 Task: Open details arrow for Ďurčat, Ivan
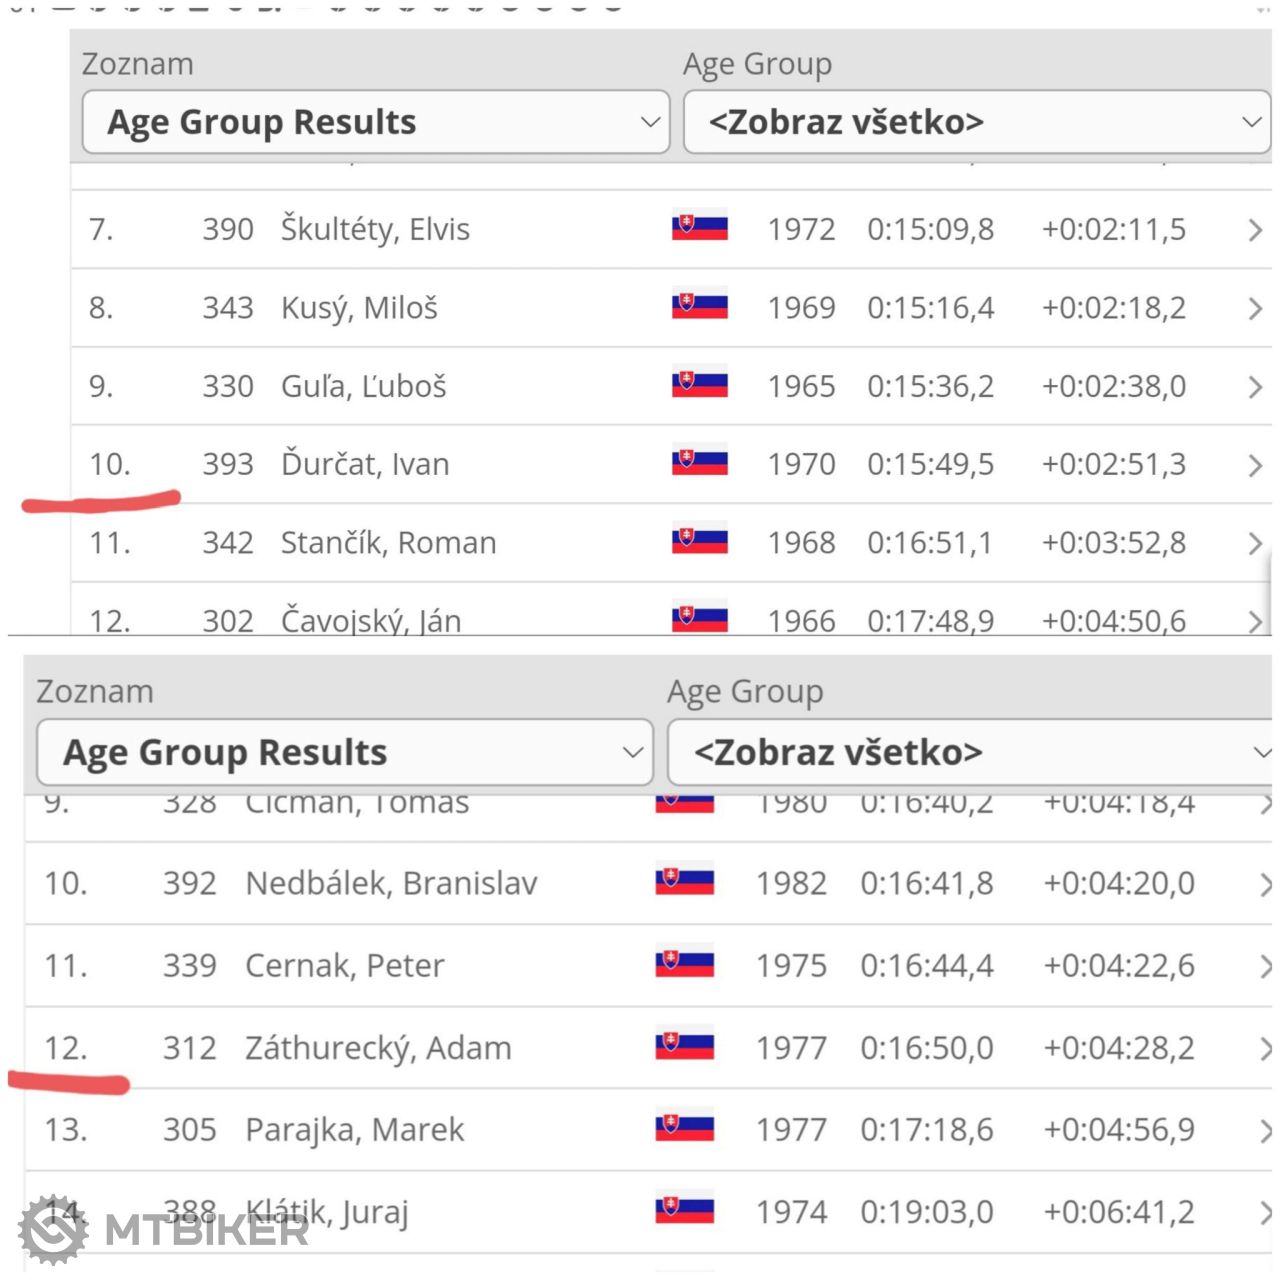(x=1255, y=465)
